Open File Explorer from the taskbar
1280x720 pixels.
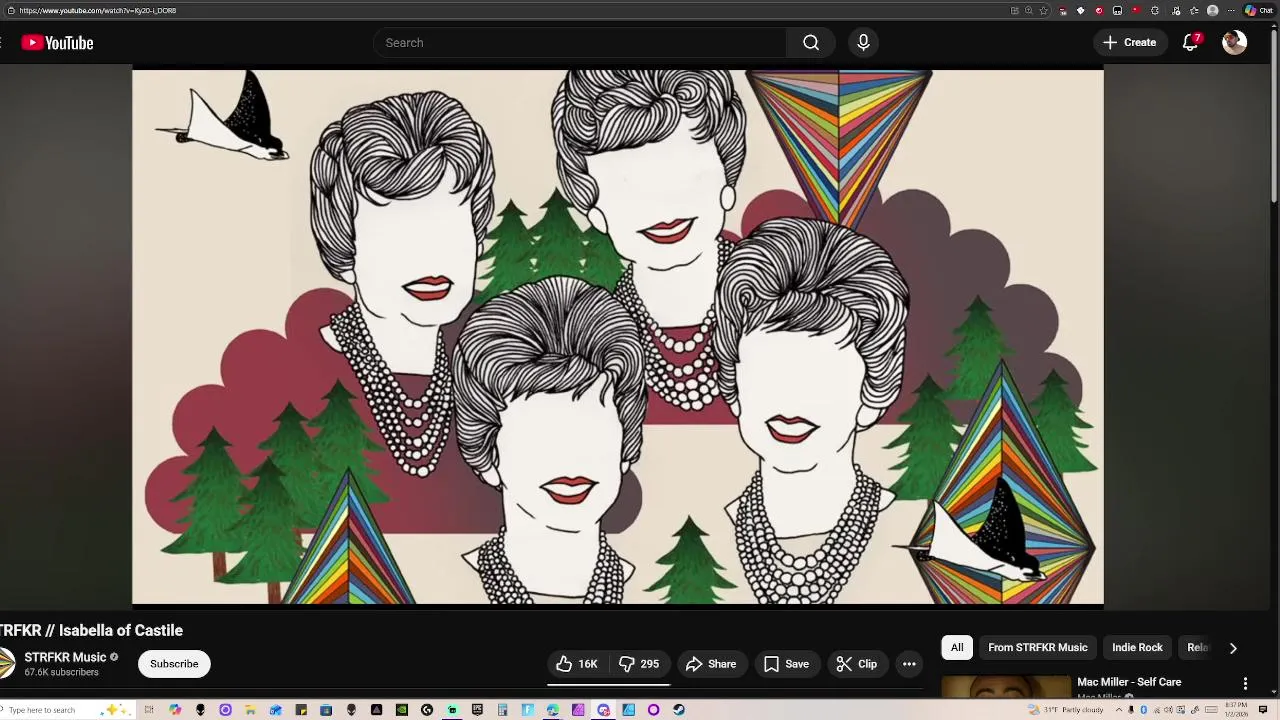tap(250, 710)
